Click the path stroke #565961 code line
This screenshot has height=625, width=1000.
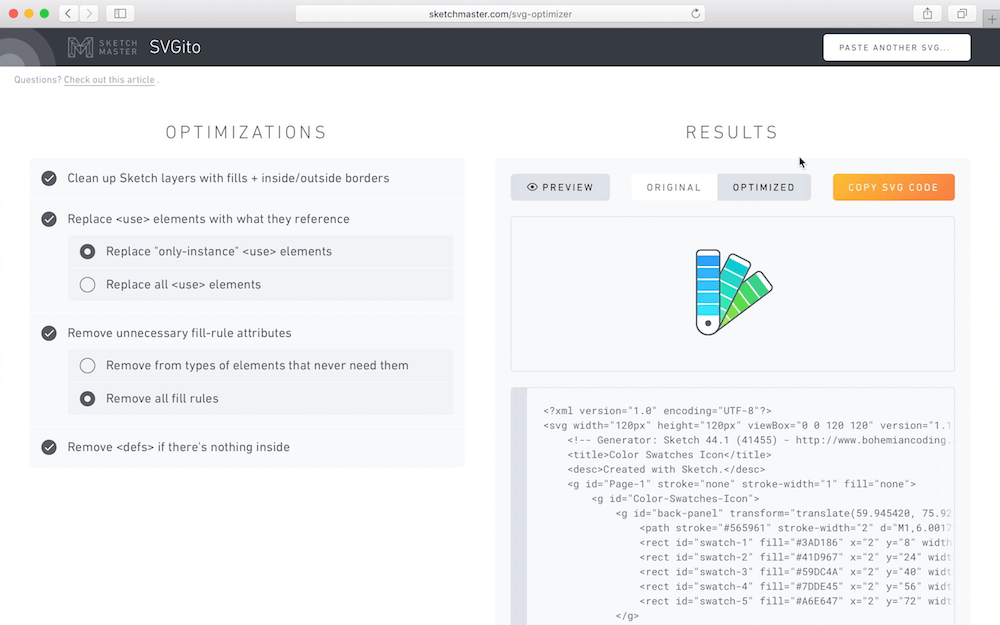point(795,528)
